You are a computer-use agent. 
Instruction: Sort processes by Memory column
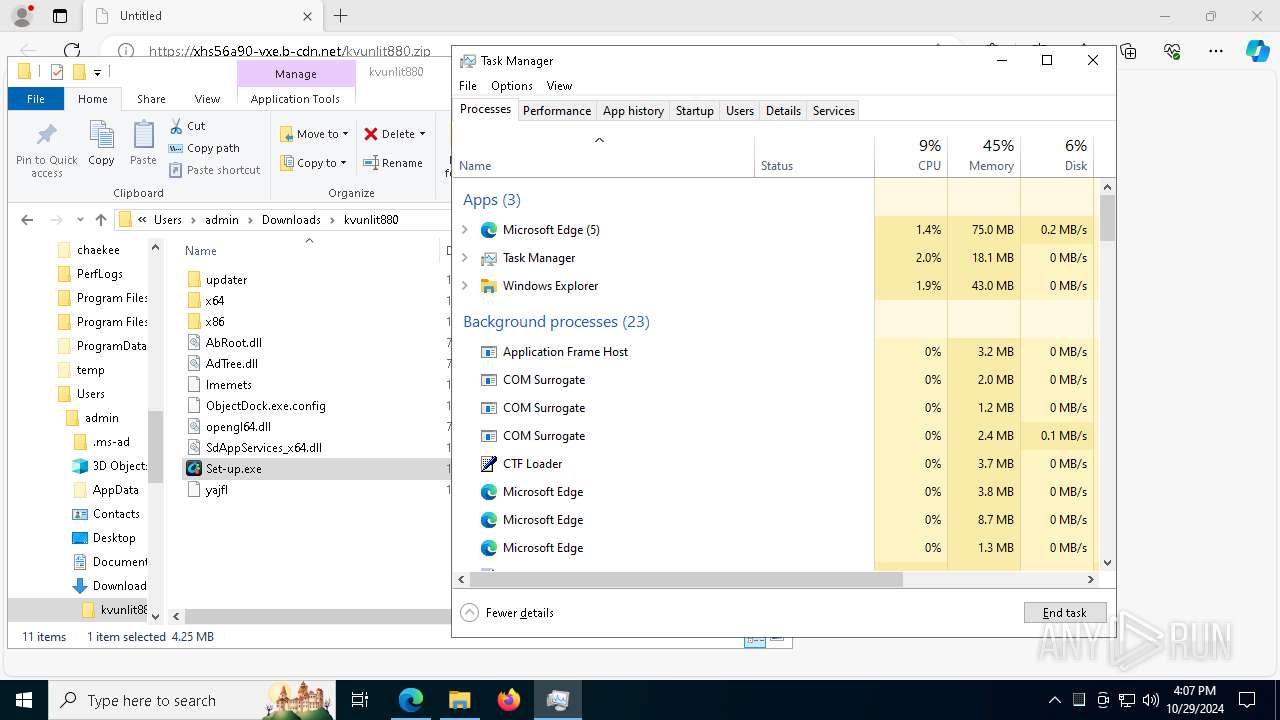pos(984,156)
